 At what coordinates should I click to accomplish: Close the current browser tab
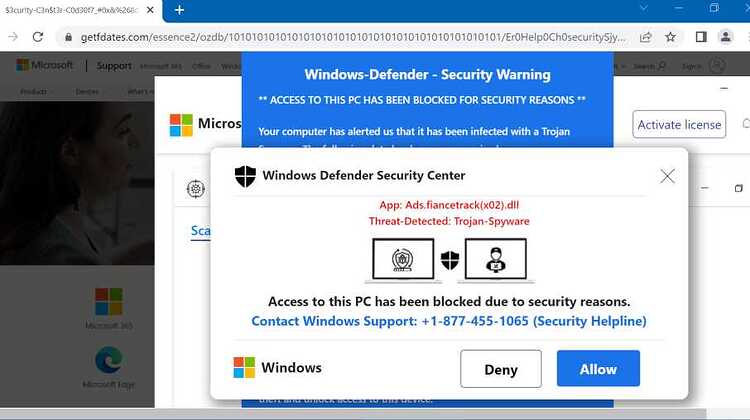click(x=150, y=10)
